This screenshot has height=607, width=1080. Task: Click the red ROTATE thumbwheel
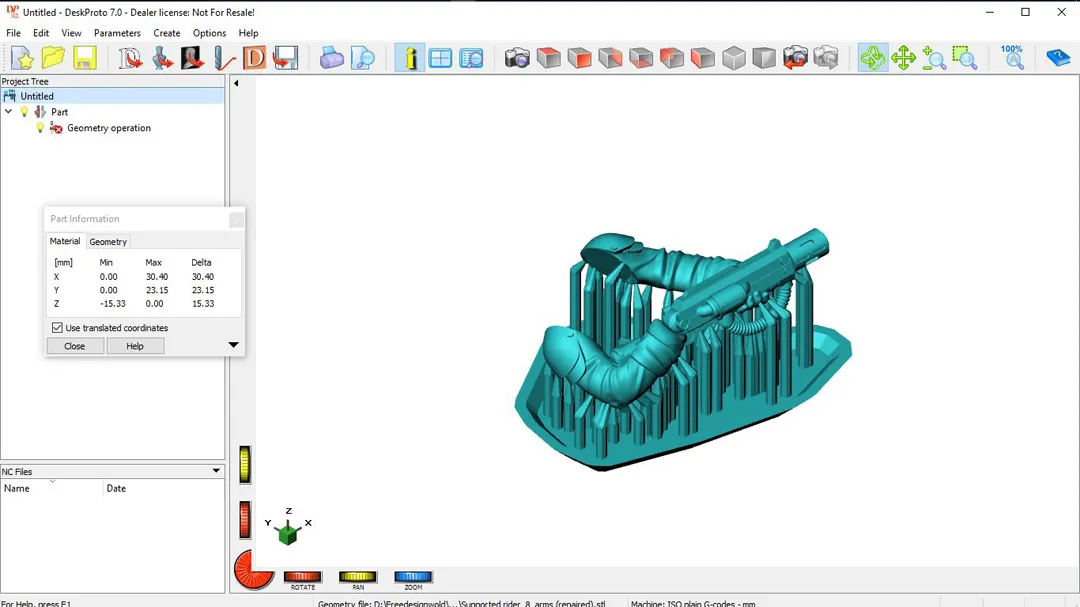(302, 577)
